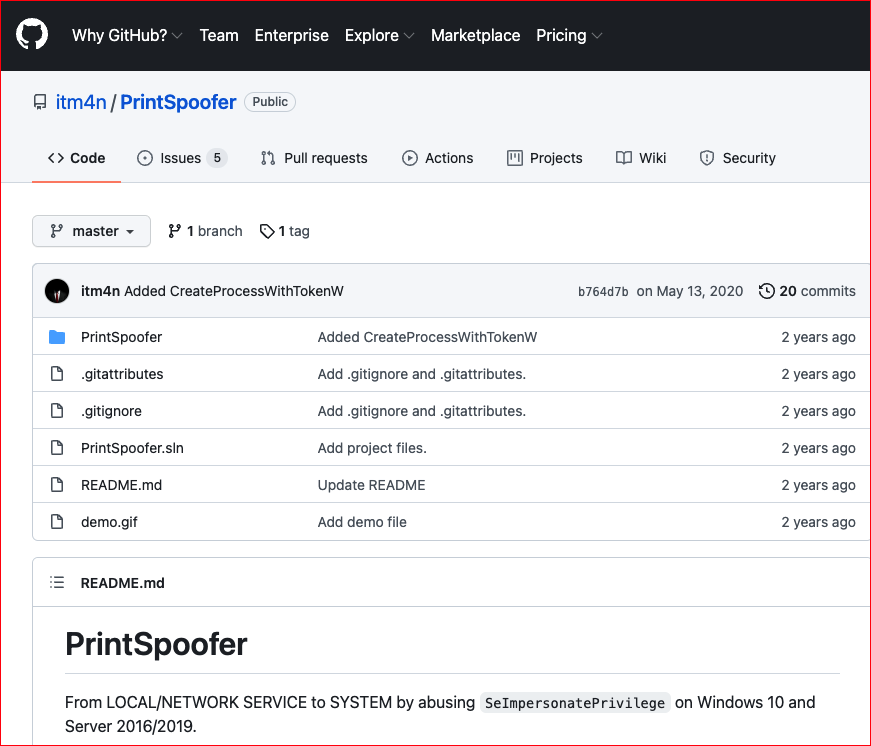The height and width of the screenshot is (746, 871).
Task: Open the PrintSpoofer folder name
Action: (x=121, y=337)
